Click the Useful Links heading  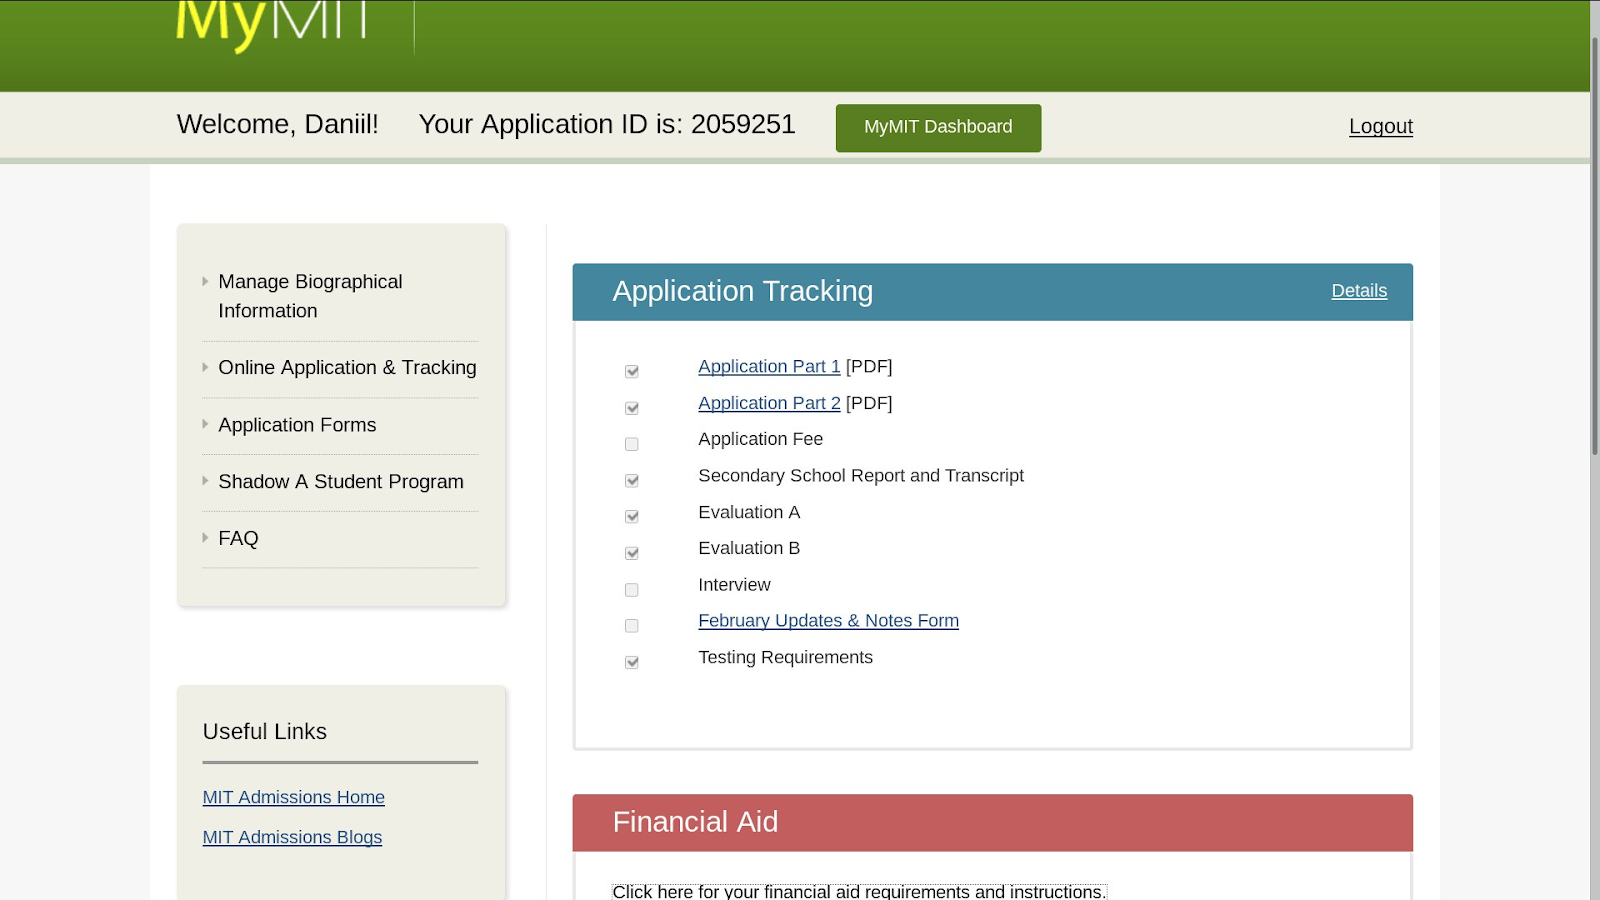[x=264, y=732]
